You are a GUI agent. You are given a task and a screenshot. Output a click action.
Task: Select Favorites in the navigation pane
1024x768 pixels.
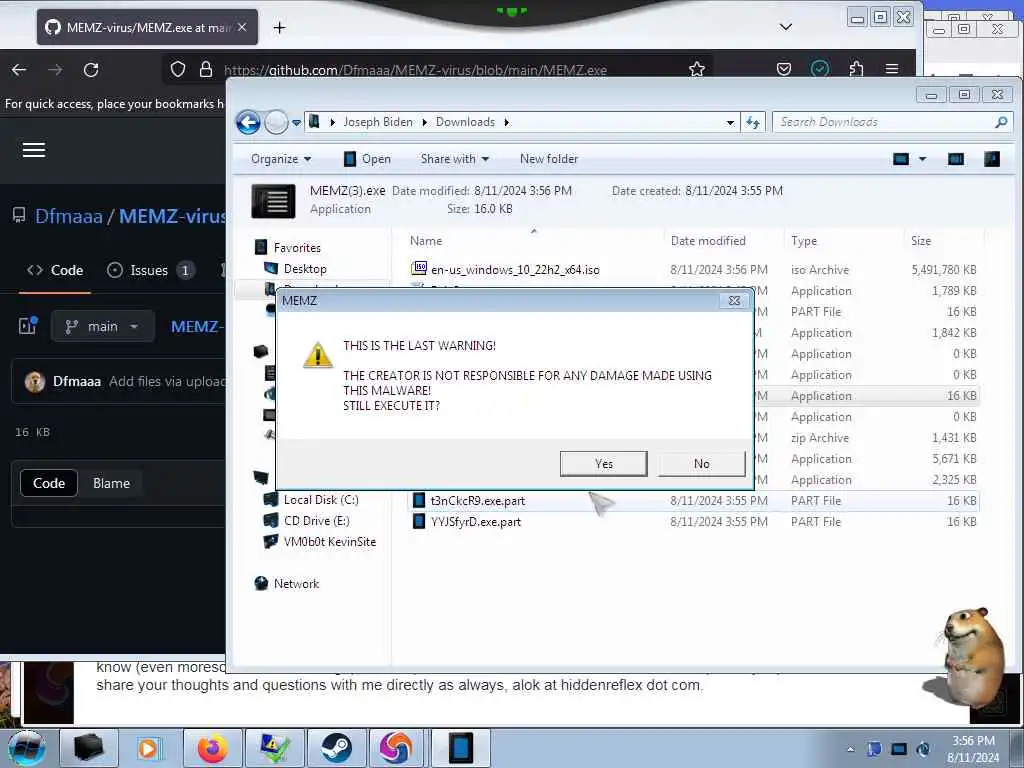pyautogui.click(x=297, y=248)
